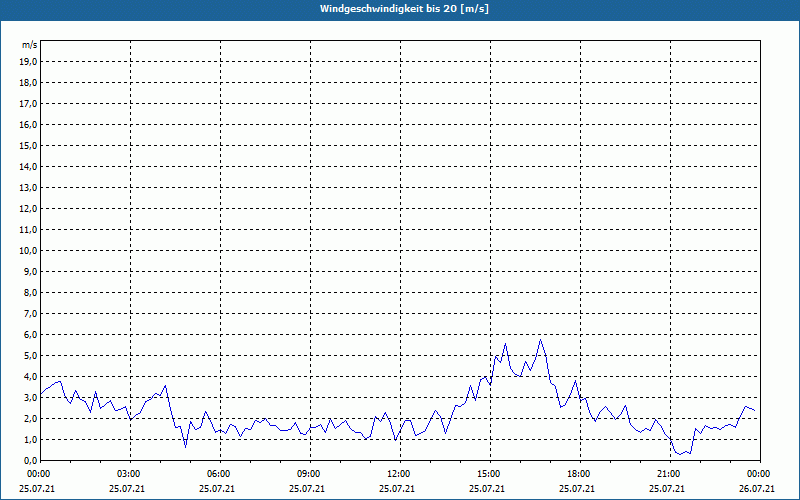This screenshot has height=500, width=800.
Task: Click the "10,0" y-axis label
Action: pyautogui.click(x=28, y=251)
